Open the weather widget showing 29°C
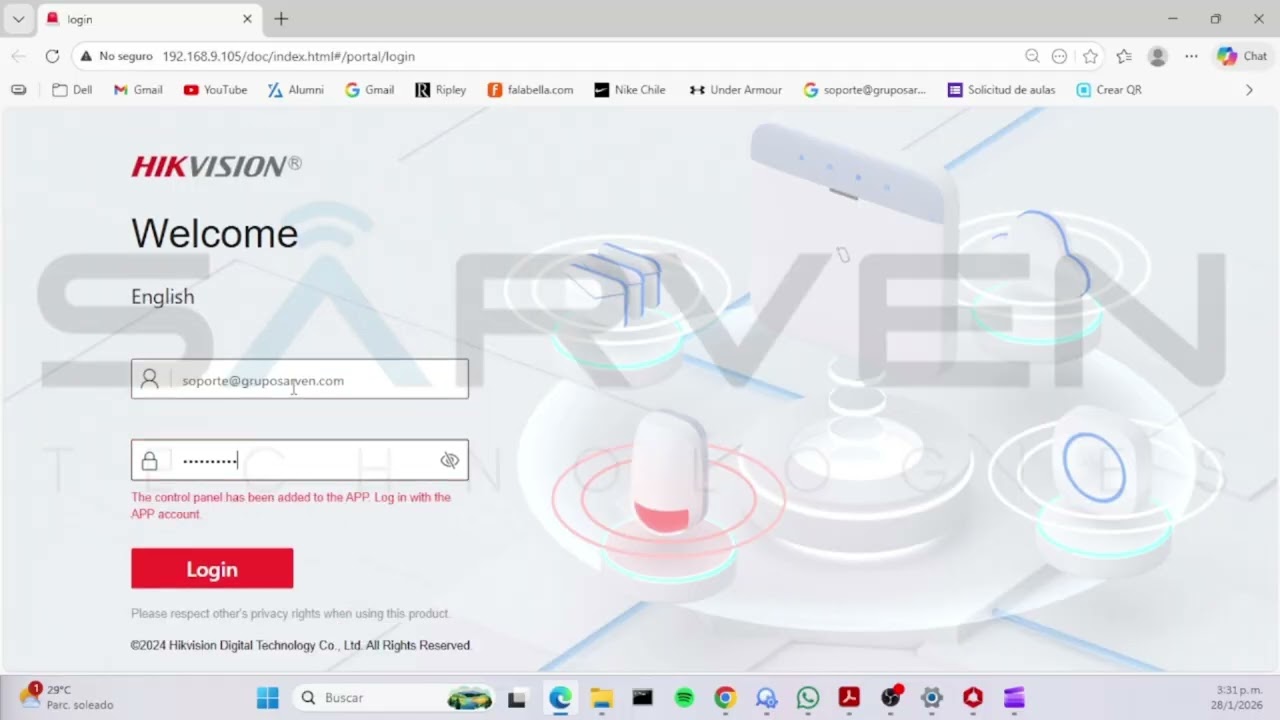The image size is (1280, 720). pyautogui.click(x=66, y=697)
